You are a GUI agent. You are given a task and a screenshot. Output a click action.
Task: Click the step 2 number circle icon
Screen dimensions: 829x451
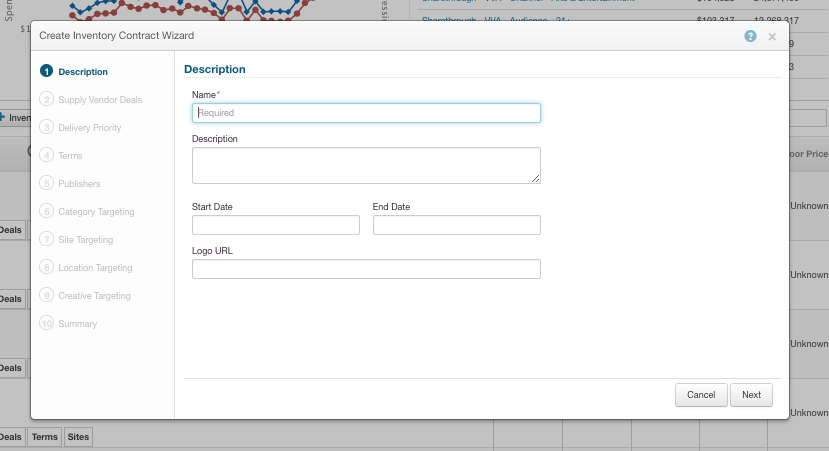pos(47,99)
